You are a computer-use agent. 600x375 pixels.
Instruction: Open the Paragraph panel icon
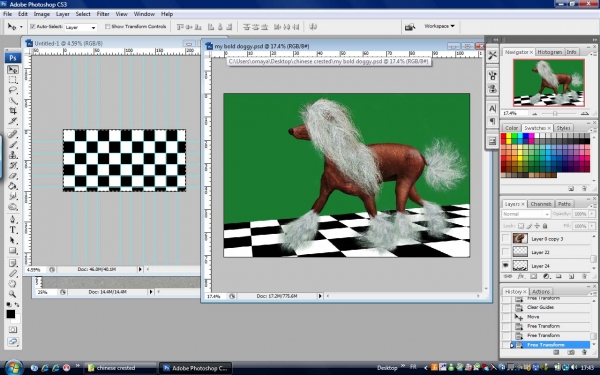pos(492,121)
